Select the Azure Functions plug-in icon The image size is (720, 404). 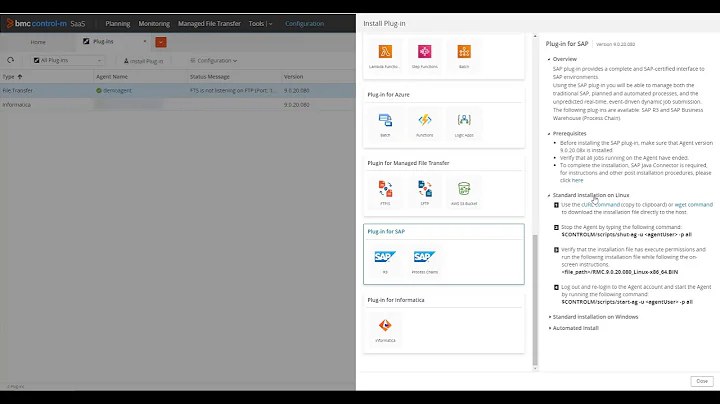point(424,120)
